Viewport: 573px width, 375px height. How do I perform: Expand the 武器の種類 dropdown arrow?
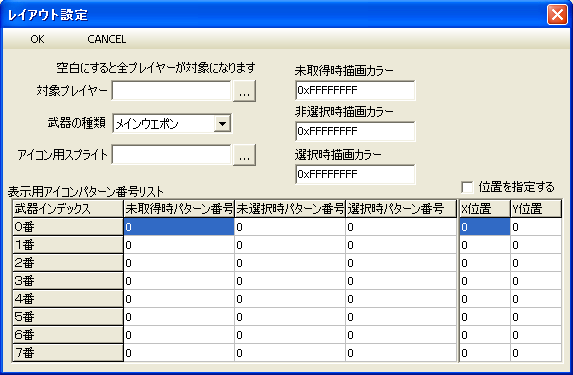coord(222,124)
